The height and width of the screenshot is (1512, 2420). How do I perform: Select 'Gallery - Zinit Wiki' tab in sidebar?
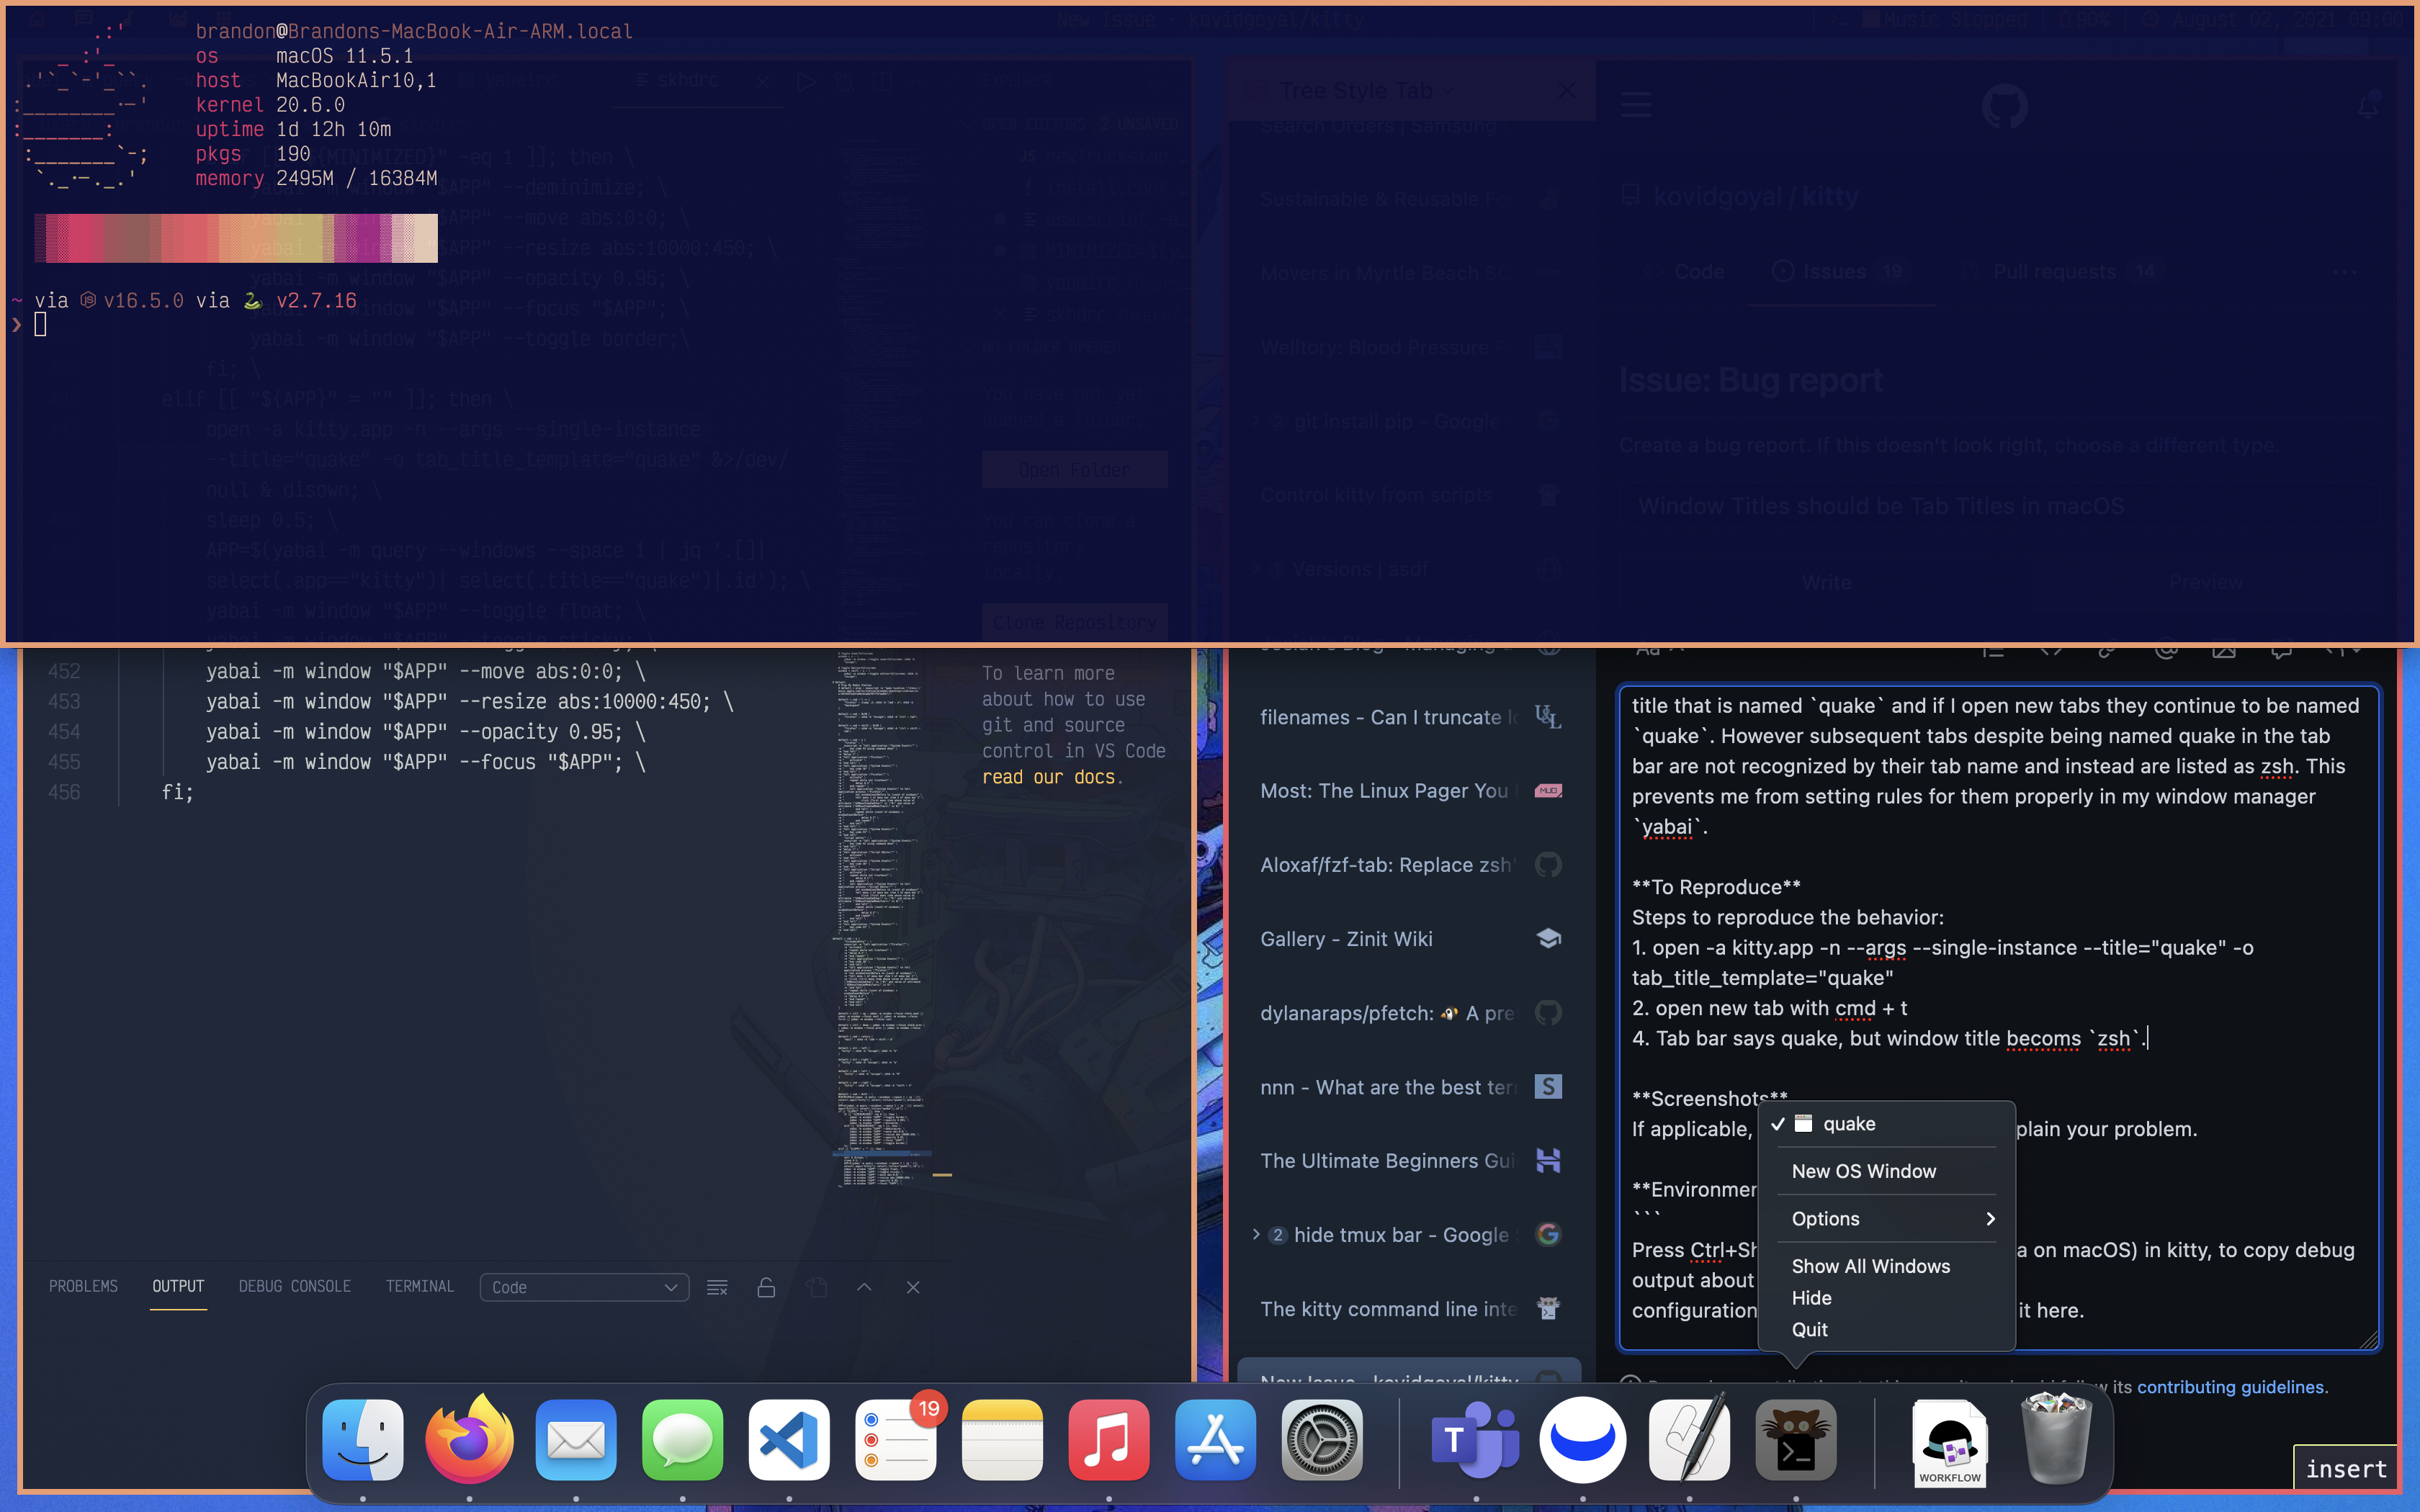point(1346,939)
